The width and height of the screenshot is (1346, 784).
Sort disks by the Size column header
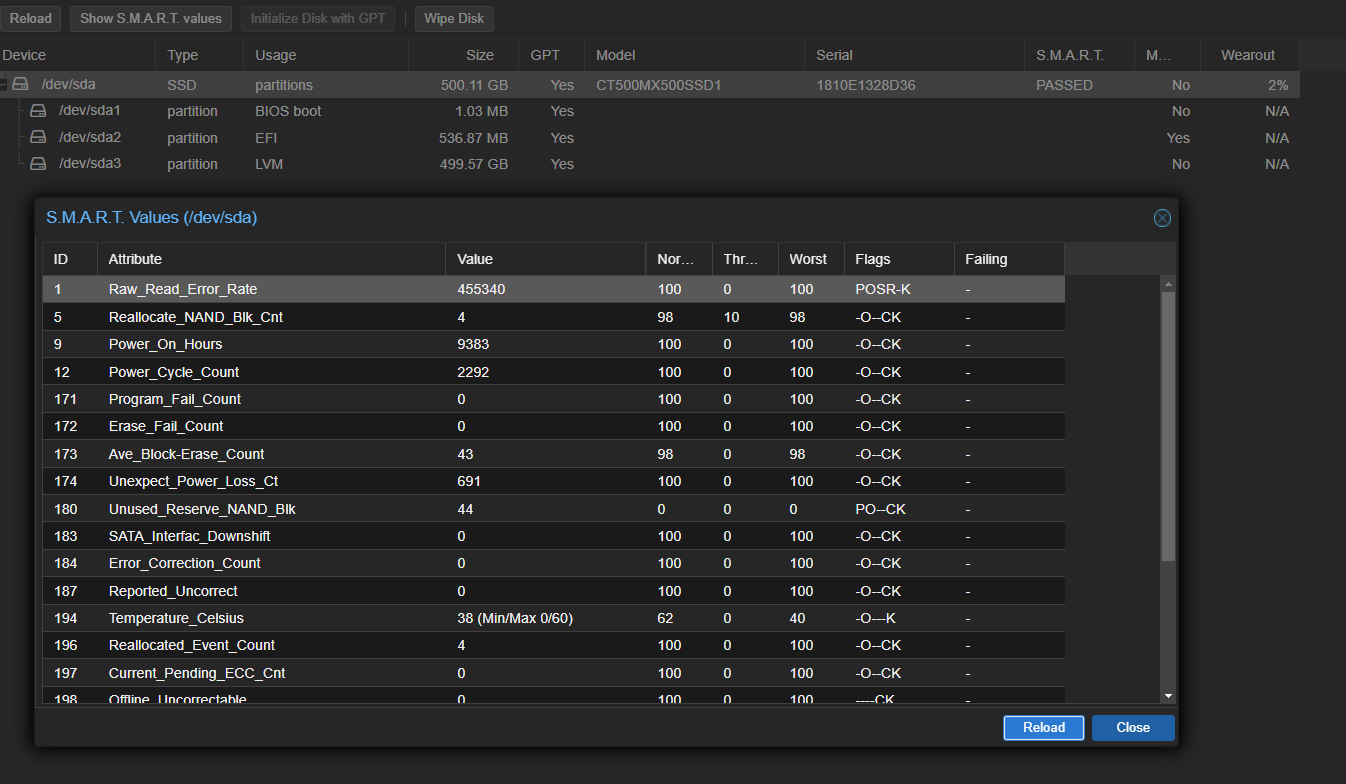tap(464, 55)
